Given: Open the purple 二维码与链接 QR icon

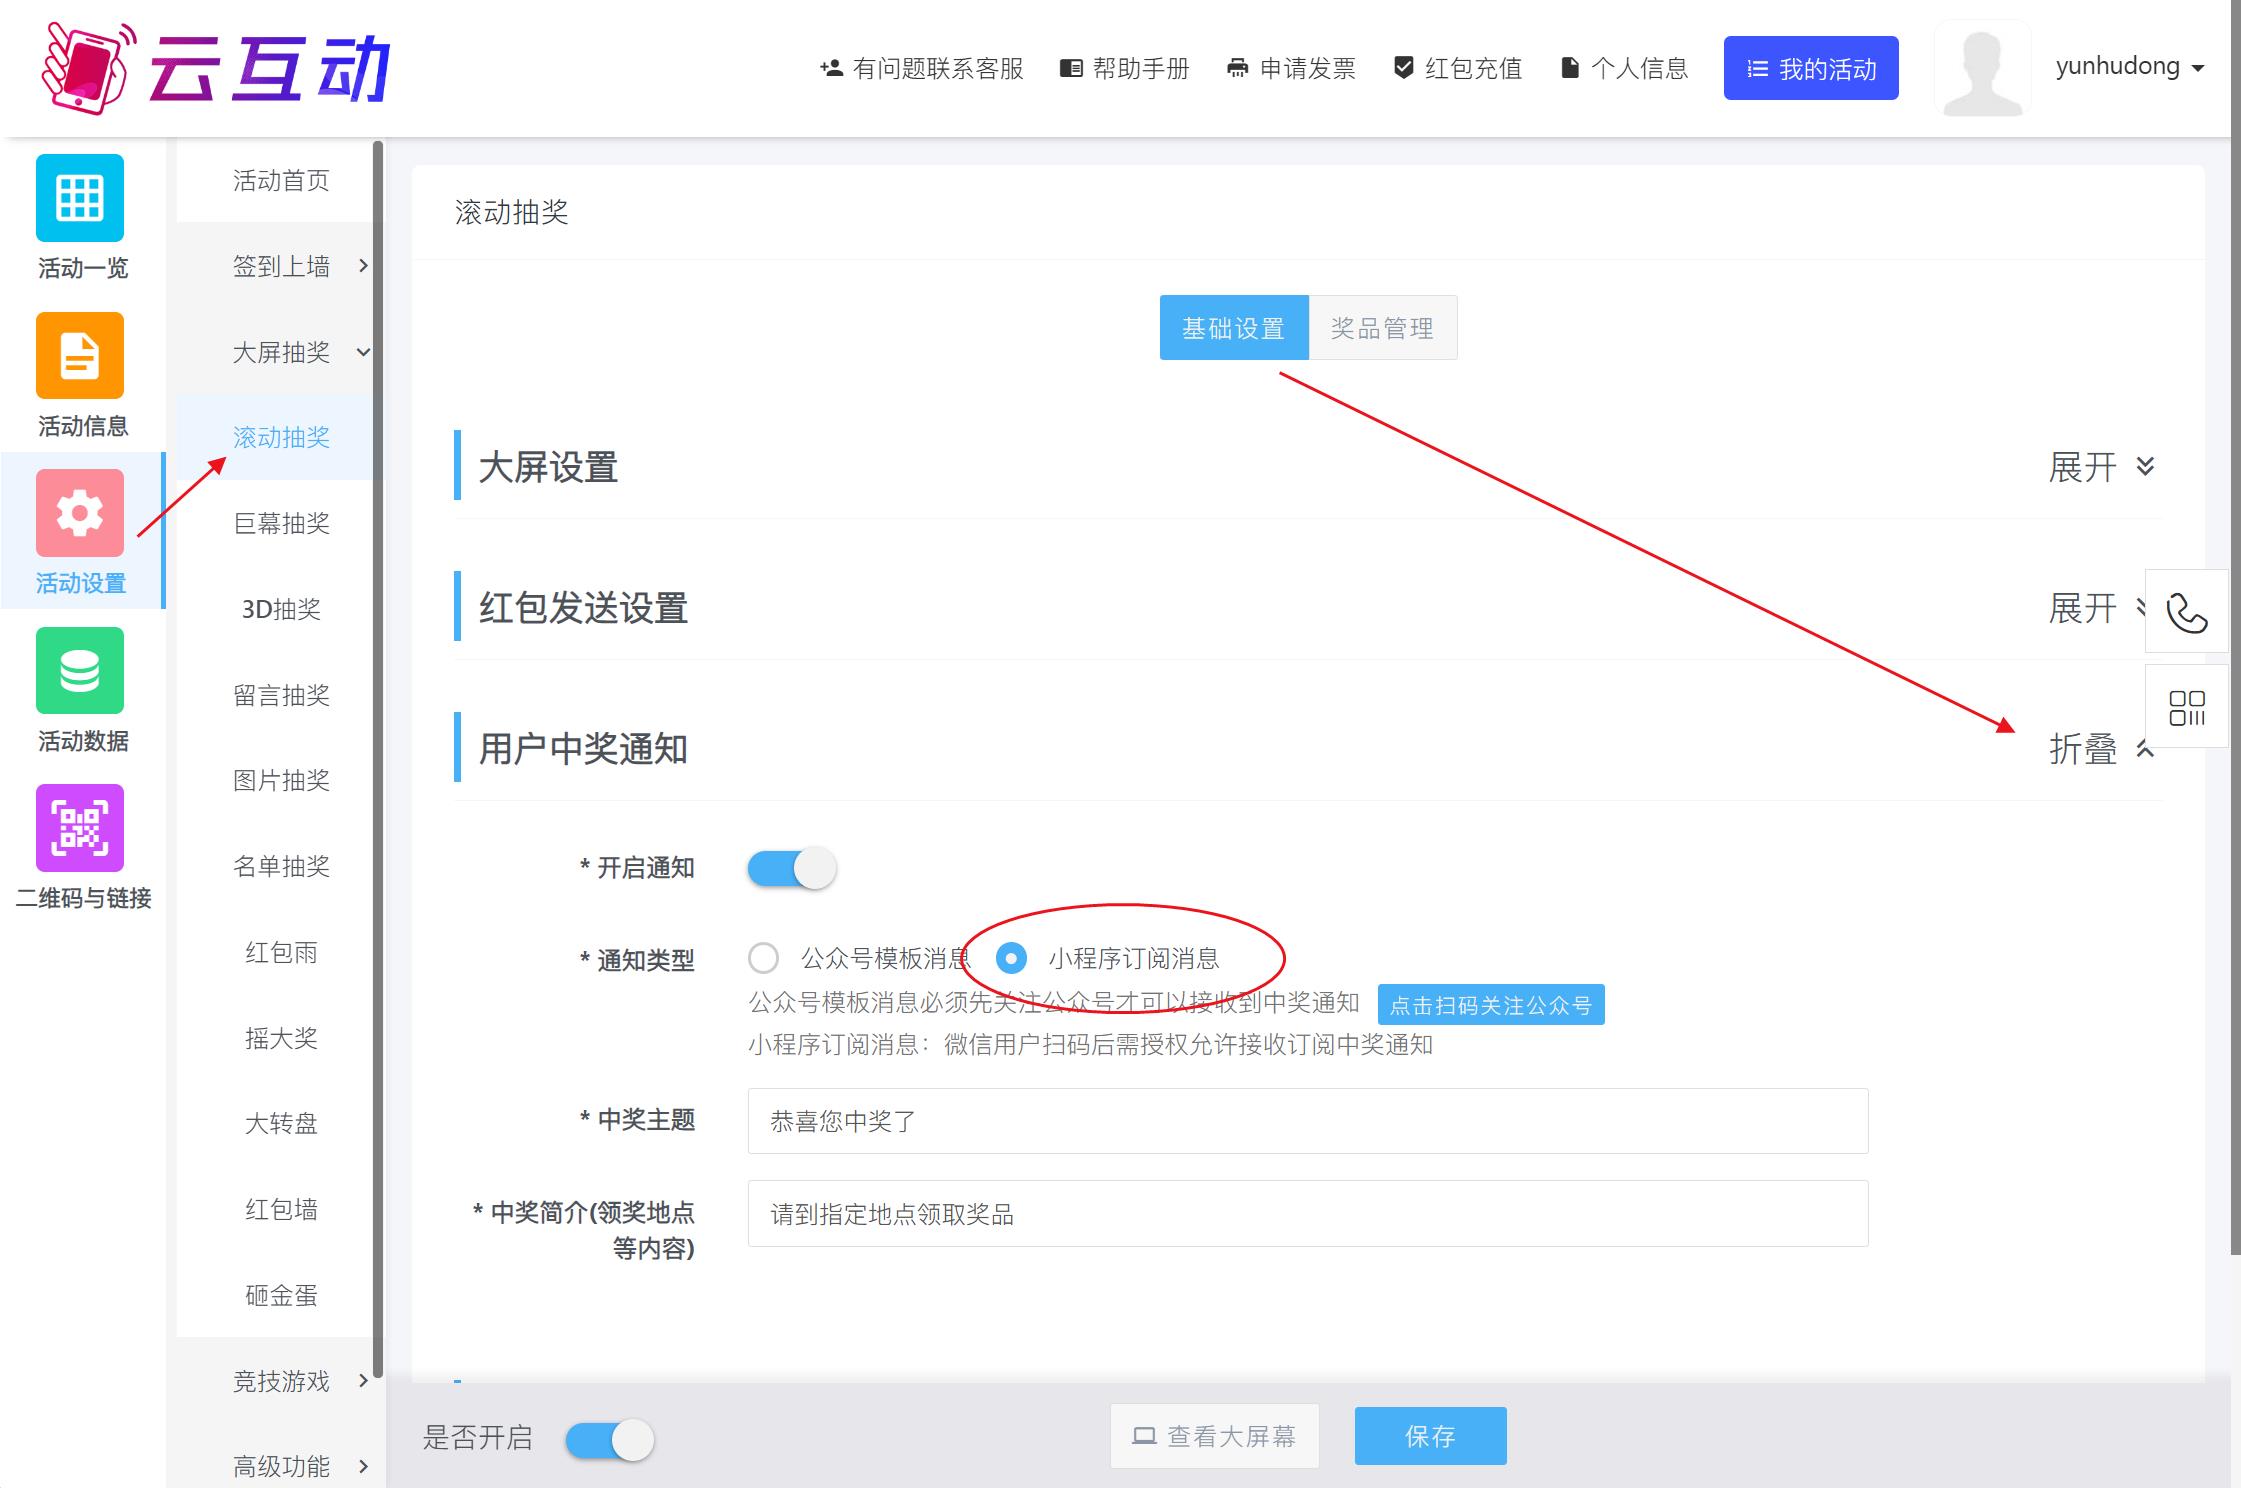Looking at the screenshot, I should tap(80, 828).
